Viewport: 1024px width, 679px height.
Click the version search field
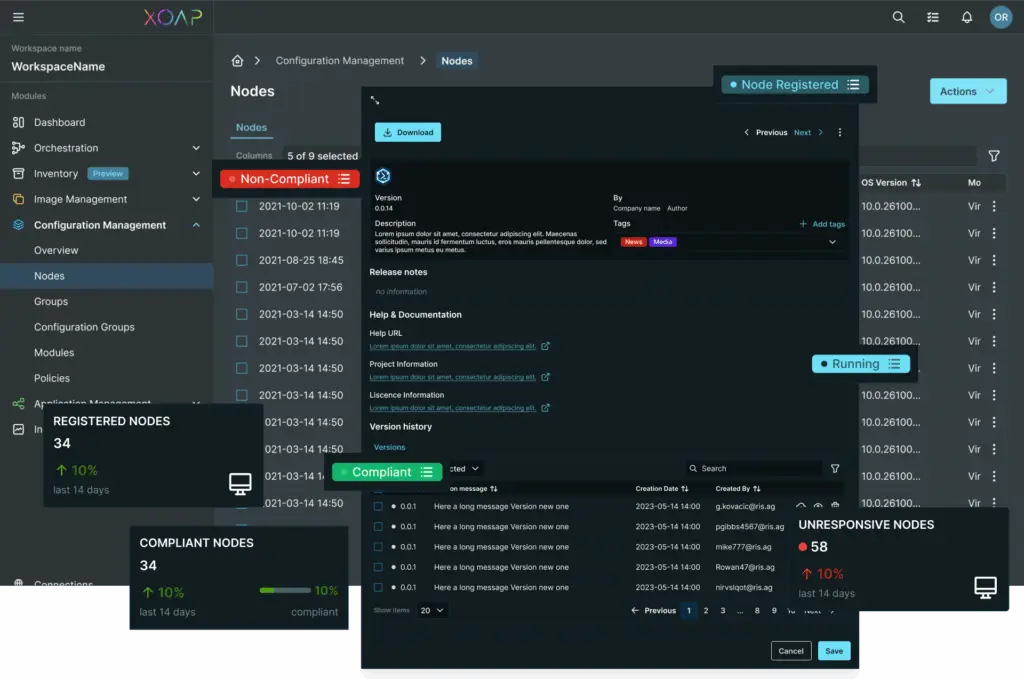pos(755,468)
